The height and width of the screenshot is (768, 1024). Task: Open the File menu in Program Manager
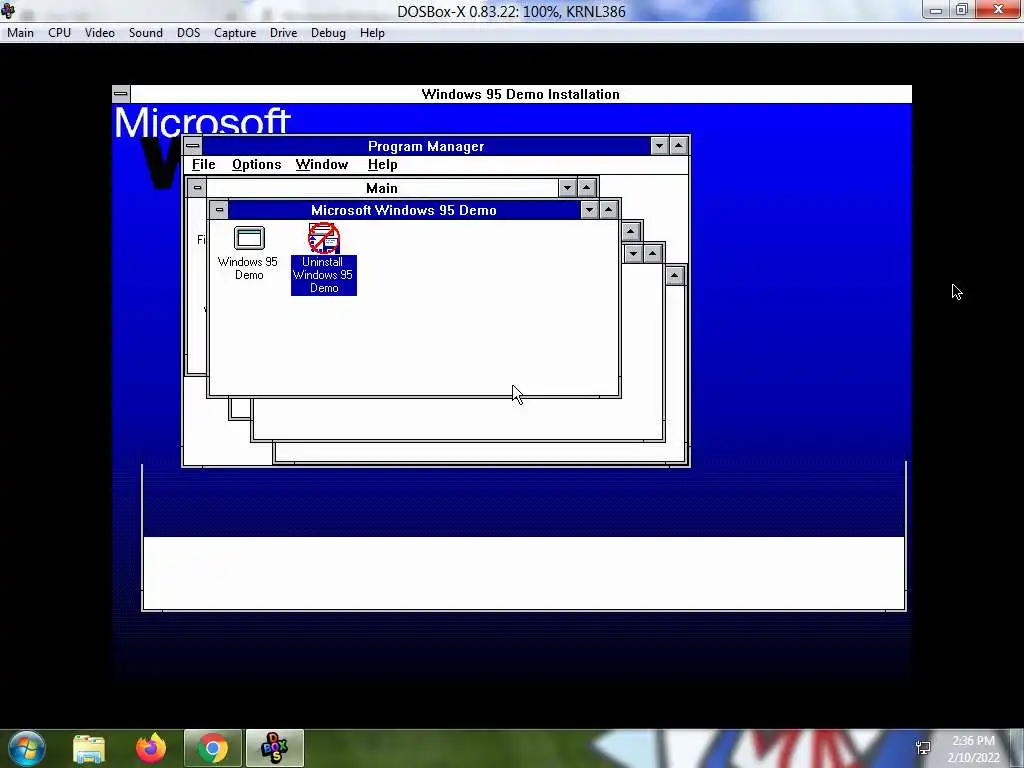204,165
